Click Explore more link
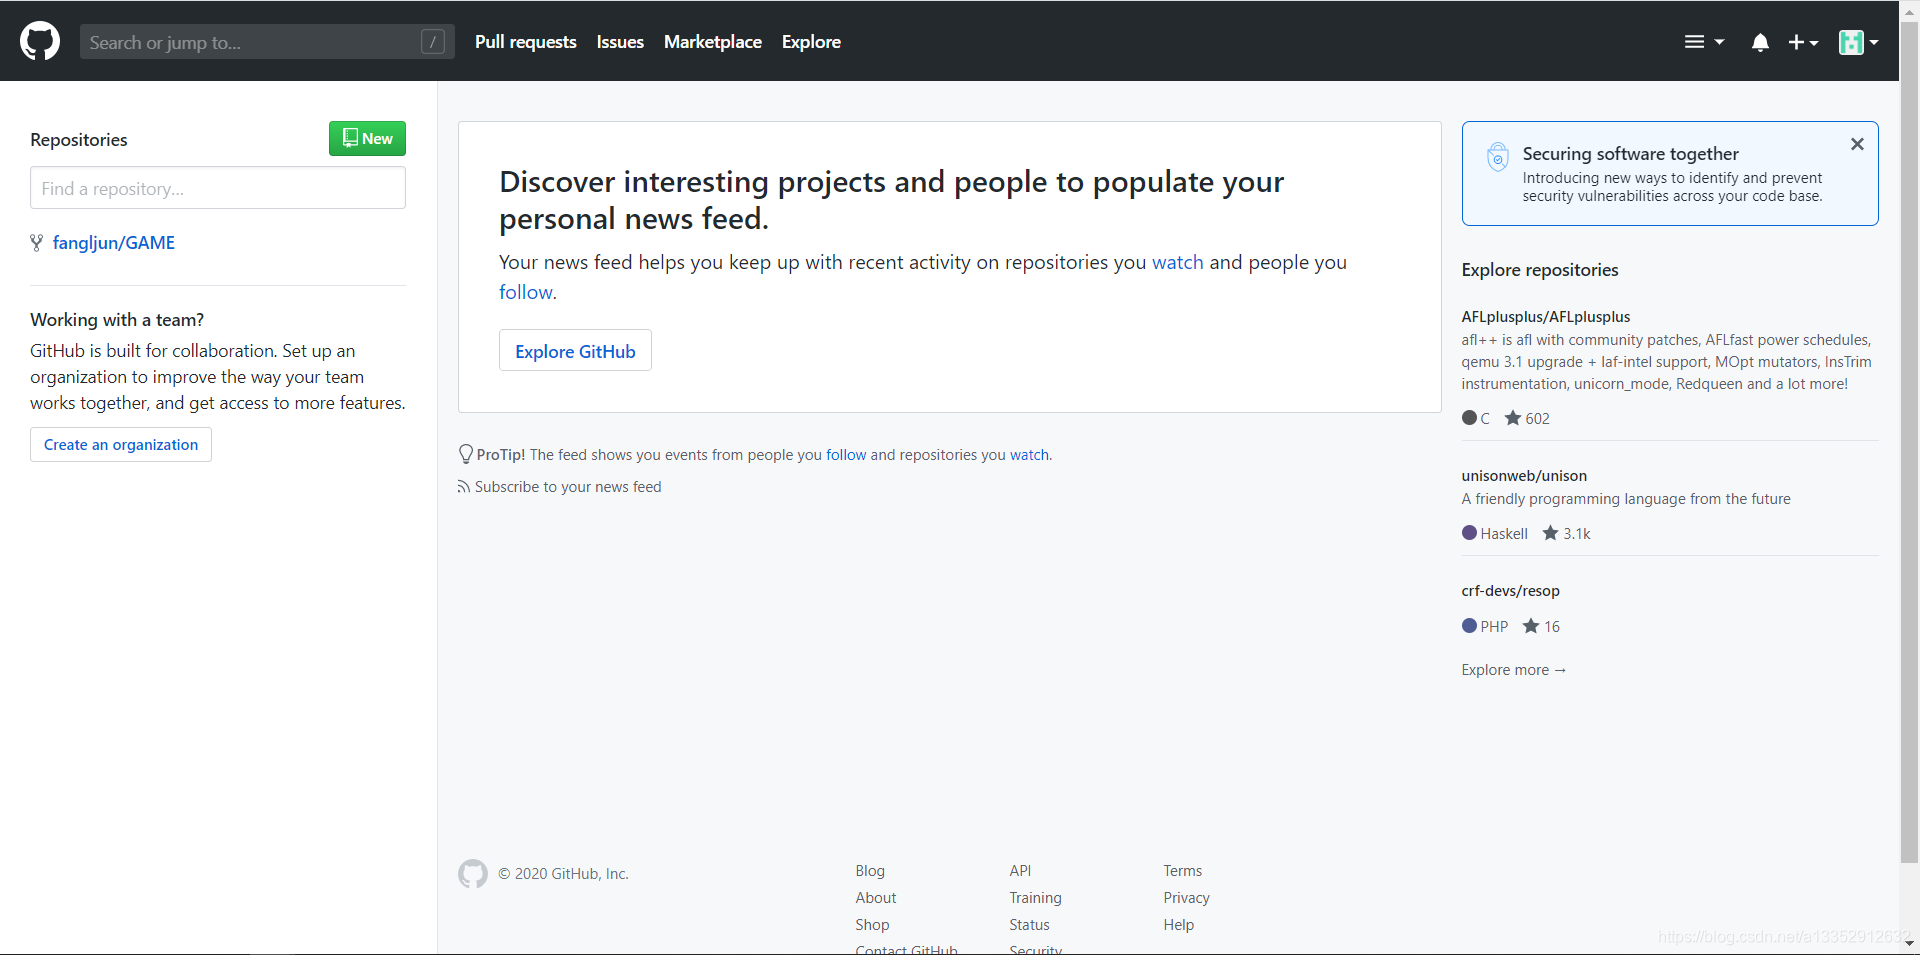The height and width of the screenshot is (955, 1920). (x=1513, y=670)
